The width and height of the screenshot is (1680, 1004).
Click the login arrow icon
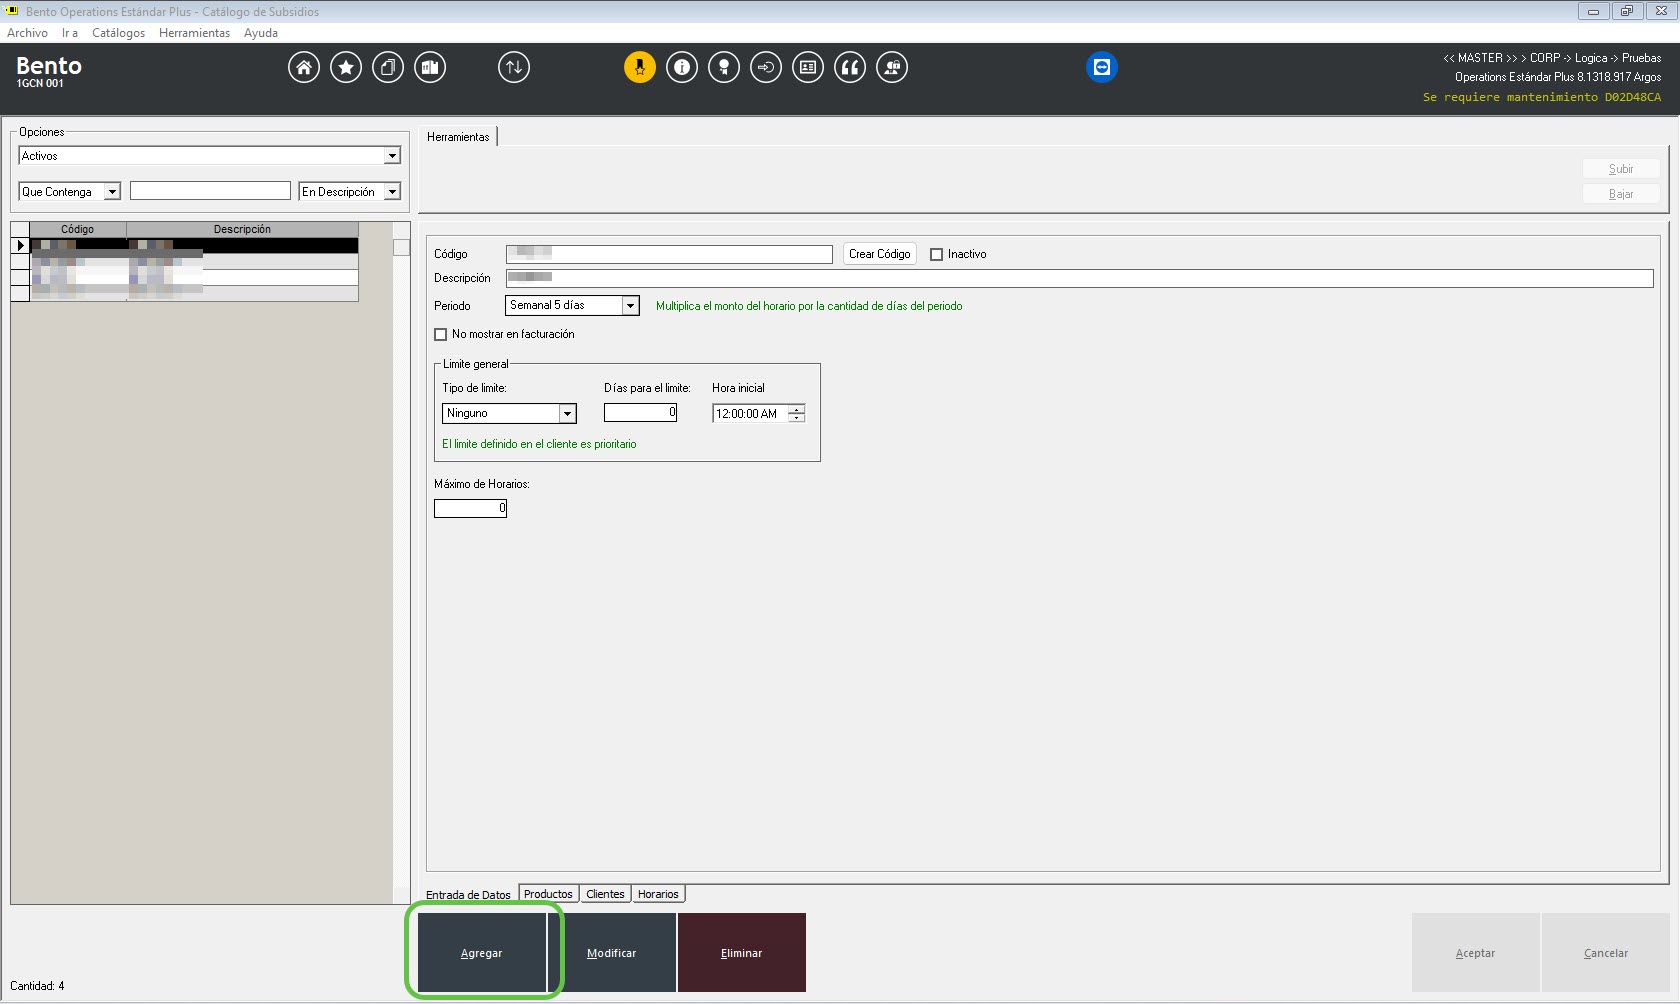[766, 67]
